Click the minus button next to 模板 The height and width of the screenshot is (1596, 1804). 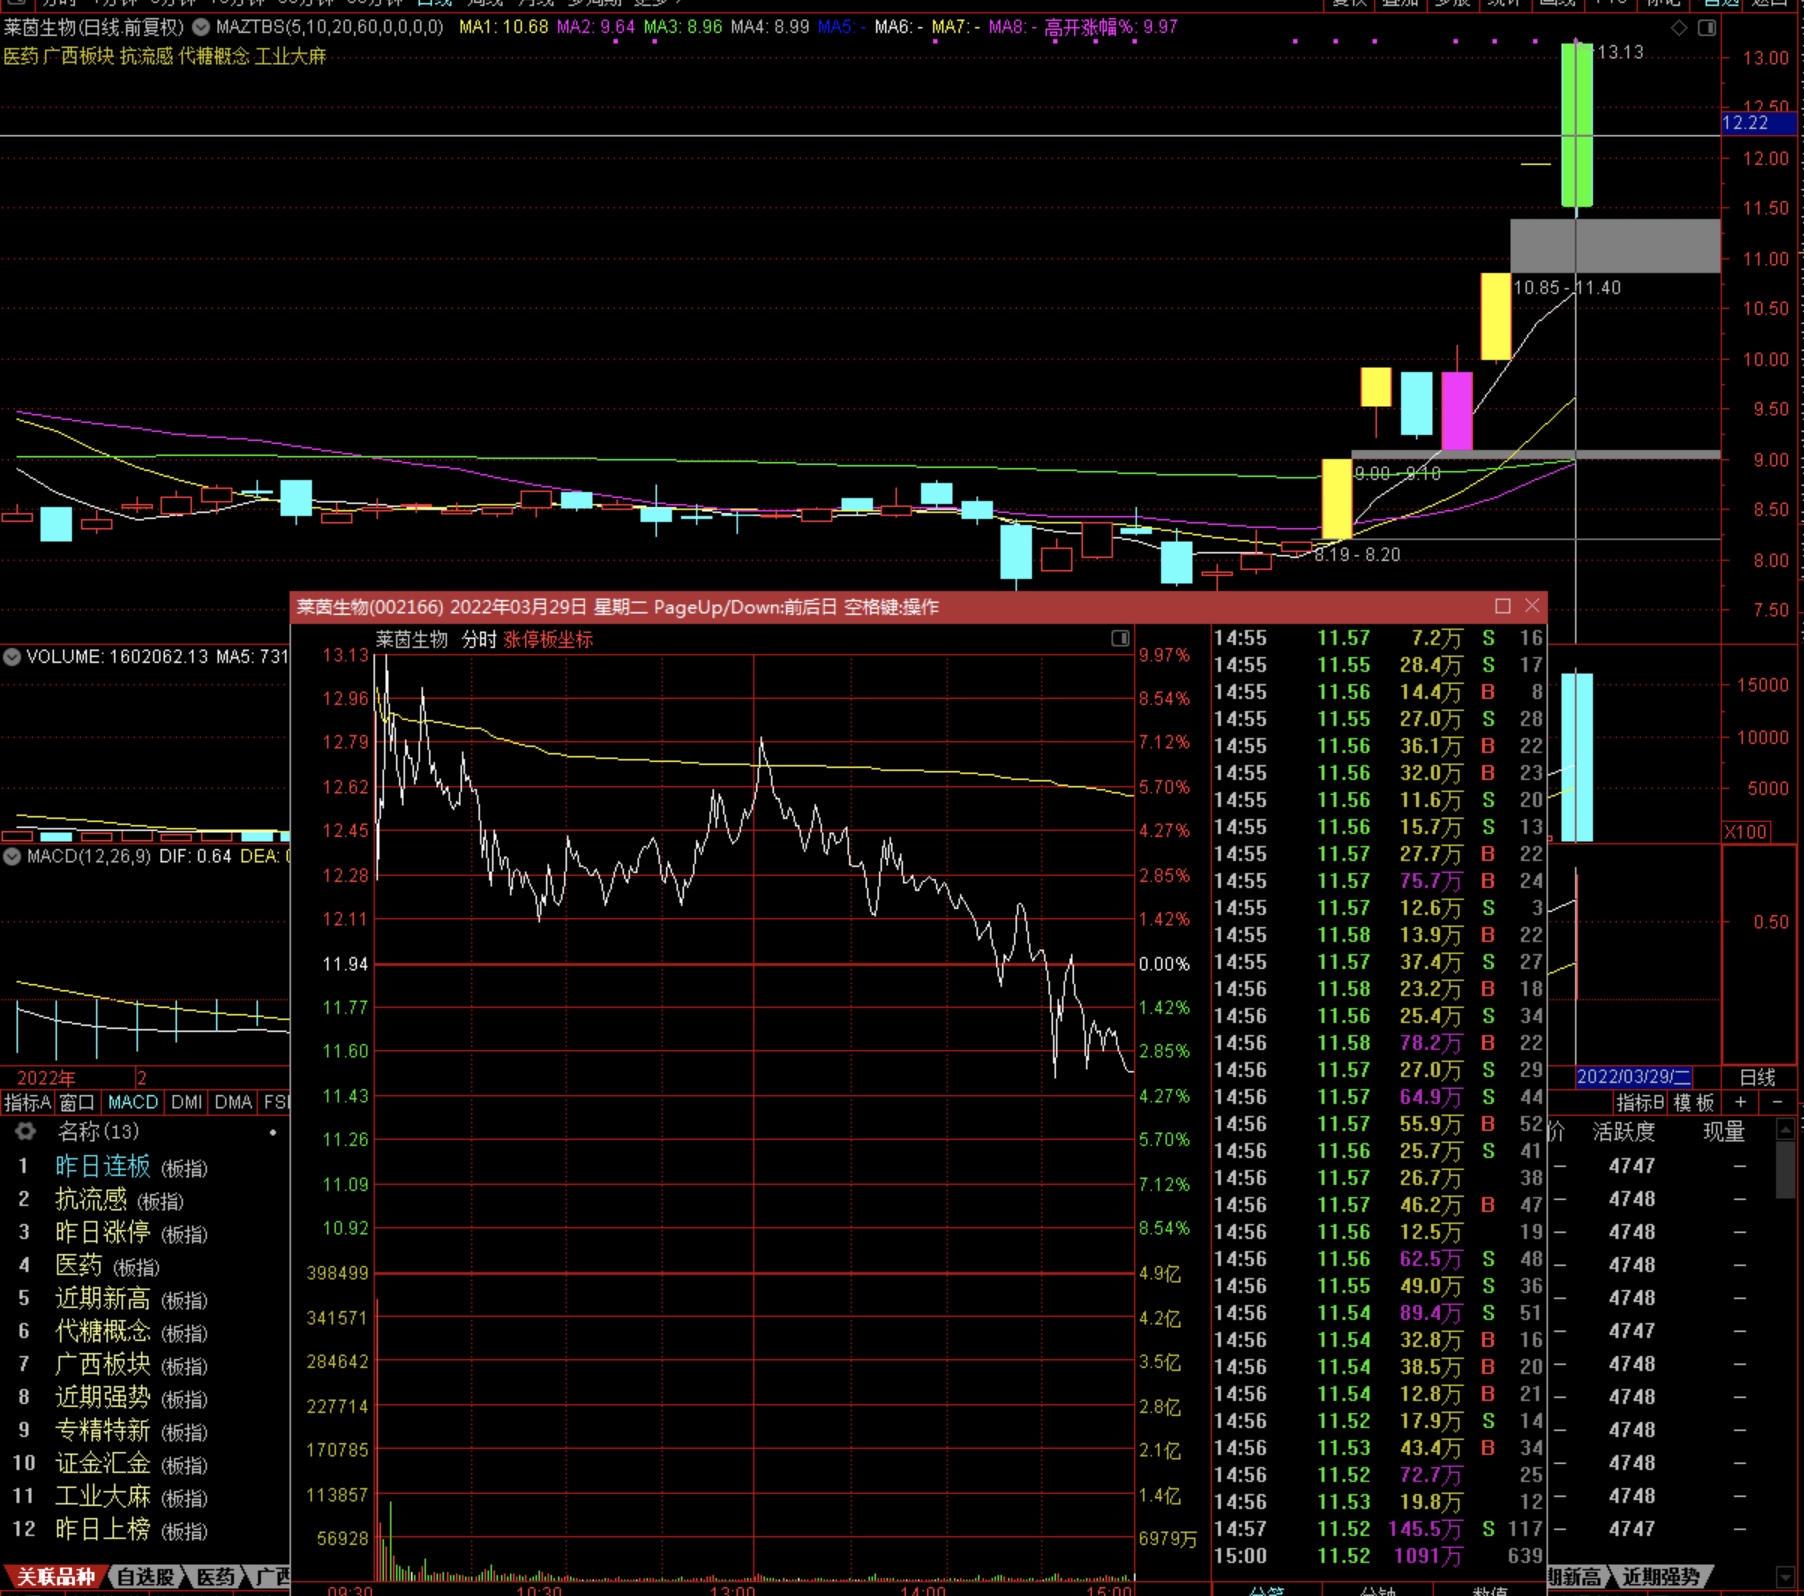pyautogui.click(x=1777, y=1102)
